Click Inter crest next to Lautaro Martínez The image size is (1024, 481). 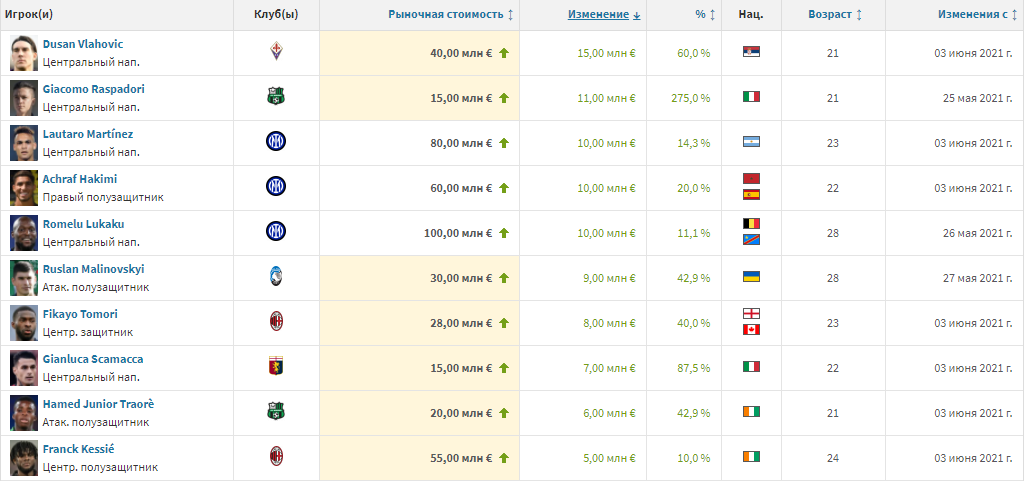coord(276,141)
